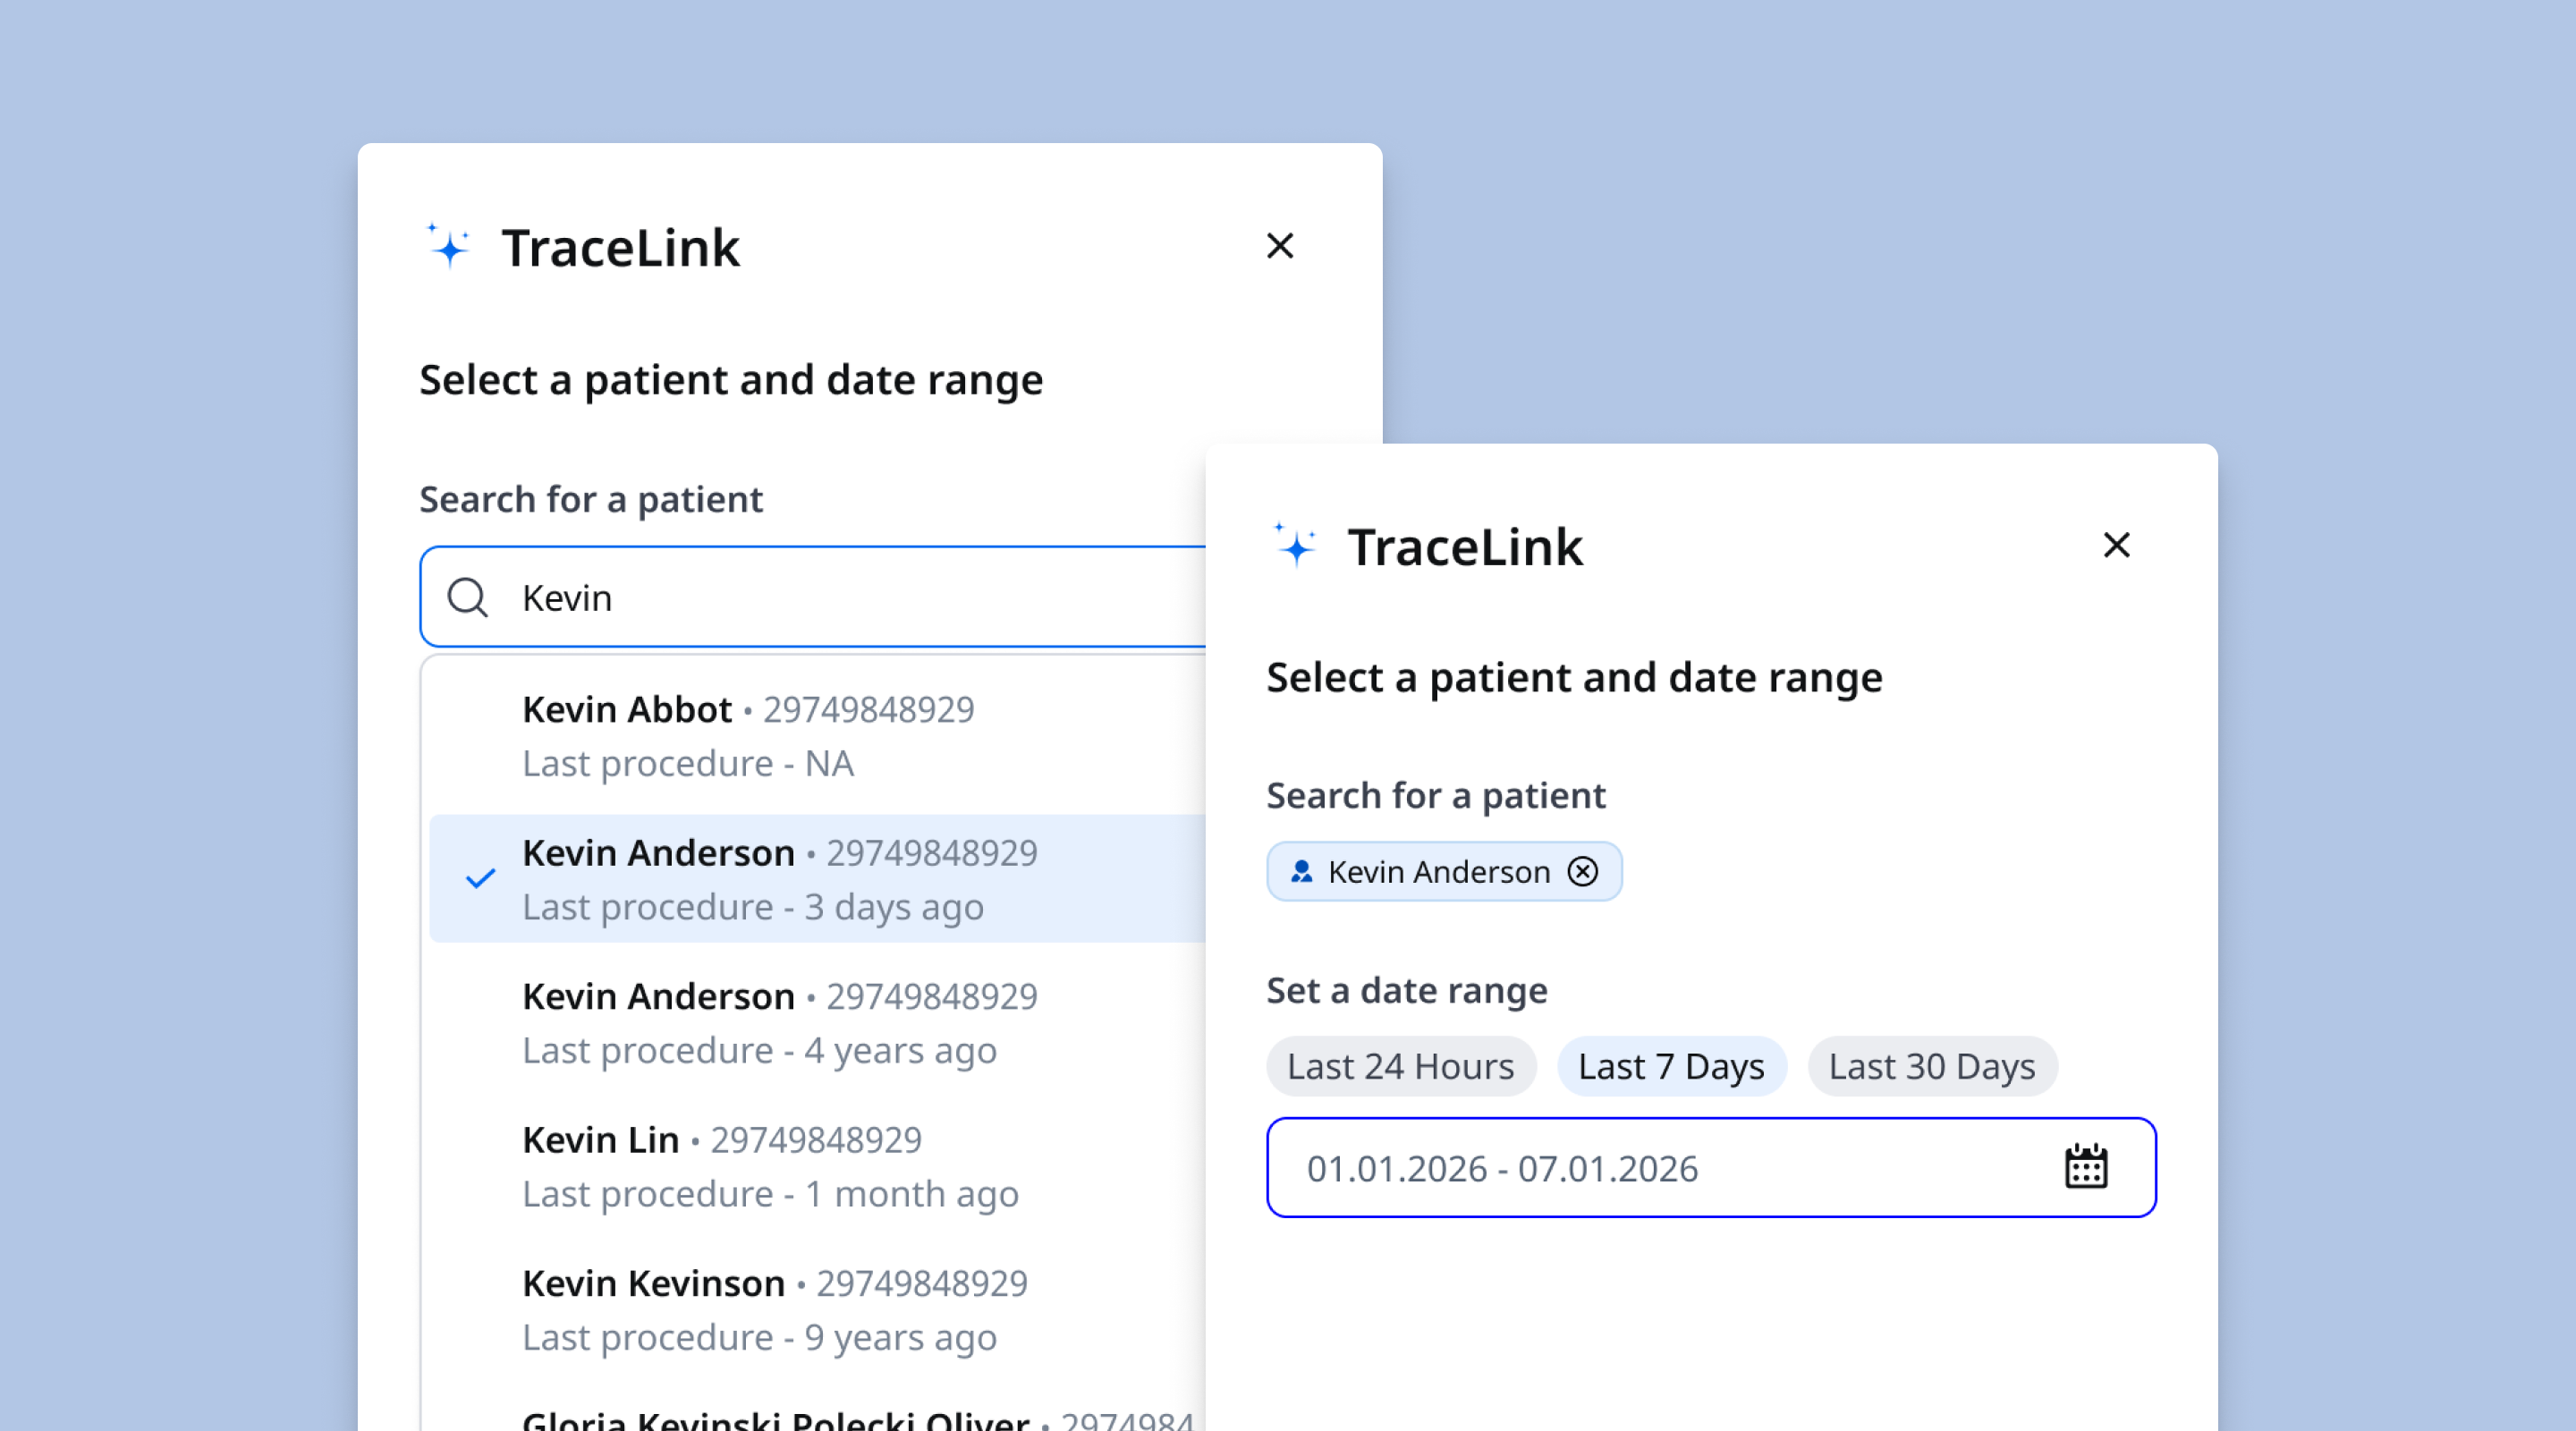Open the calendar date picker icon

click(x=2086, y=1167)
